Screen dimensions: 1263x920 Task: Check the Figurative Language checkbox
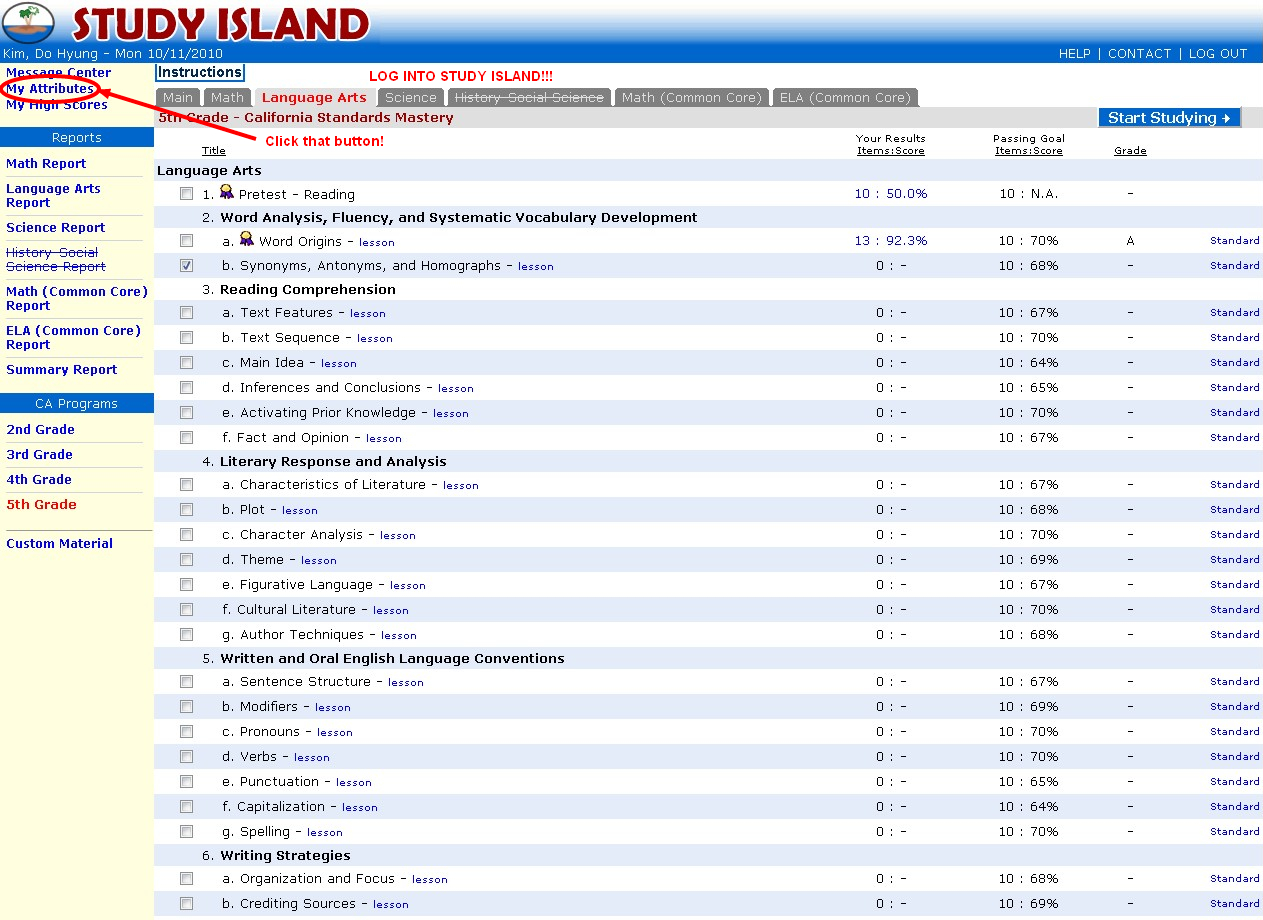click(x=186, y=584)
